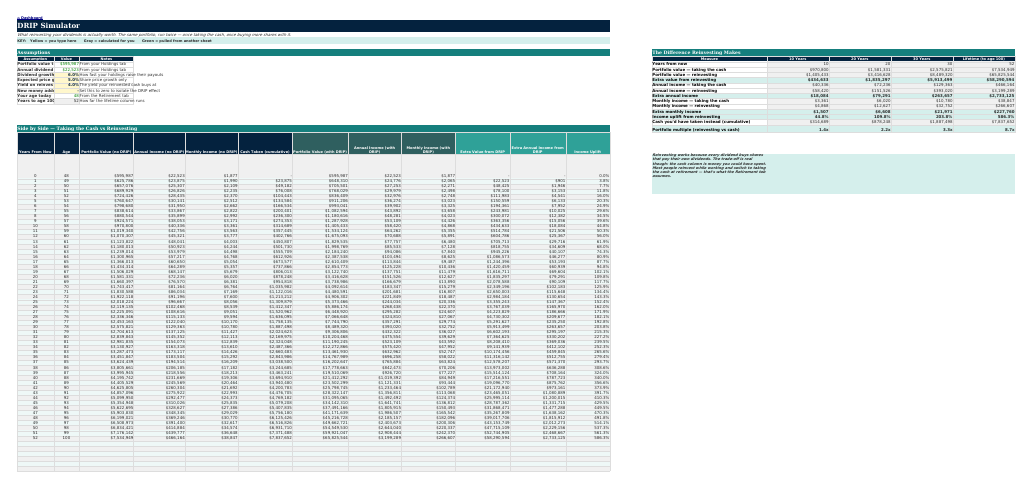Select the Assumptions section header

pyautogui.click(x=313, y=52)
